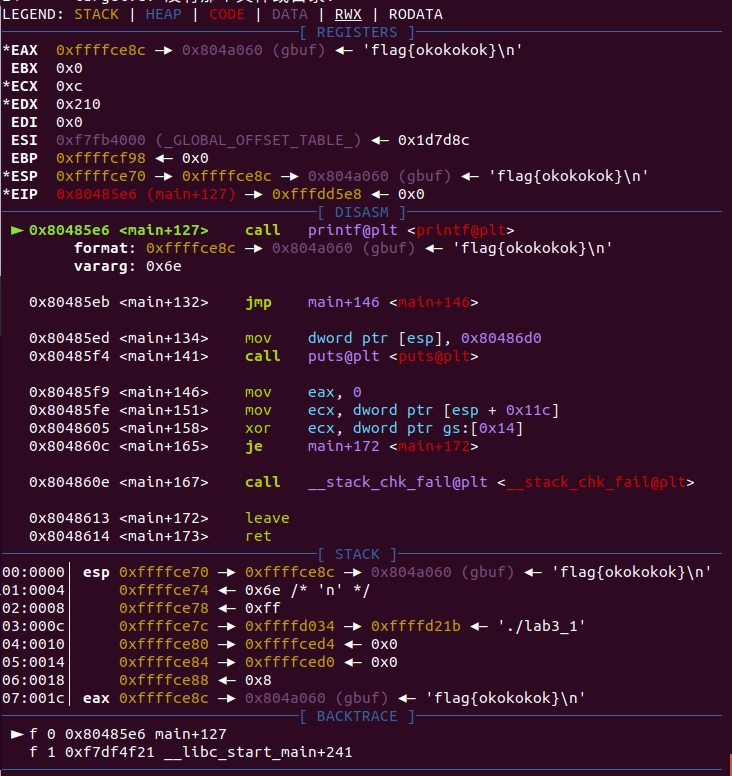Click __stack_chk_fail@plt call target
The width and height of the screenshot is (732, 776).
coord(397,483)
